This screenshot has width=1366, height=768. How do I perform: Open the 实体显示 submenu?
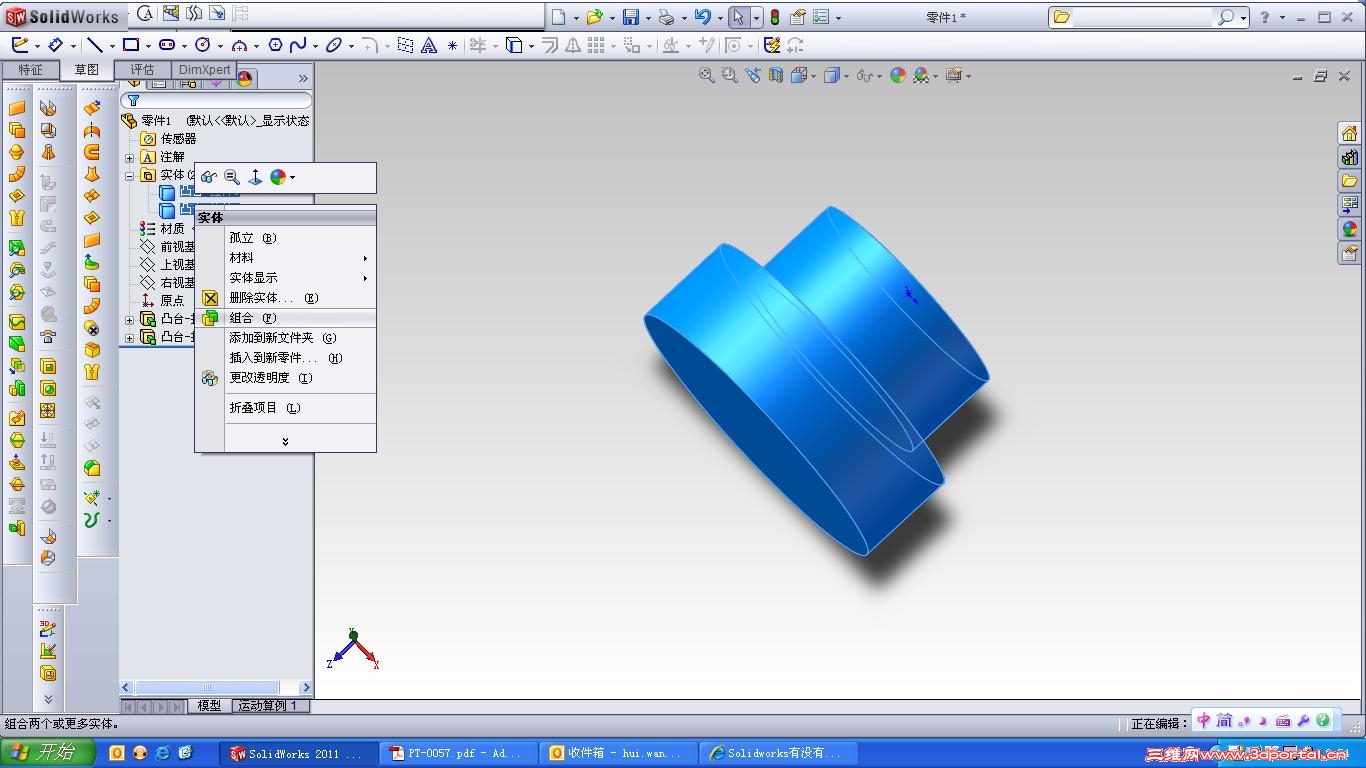tap(285, 278)
